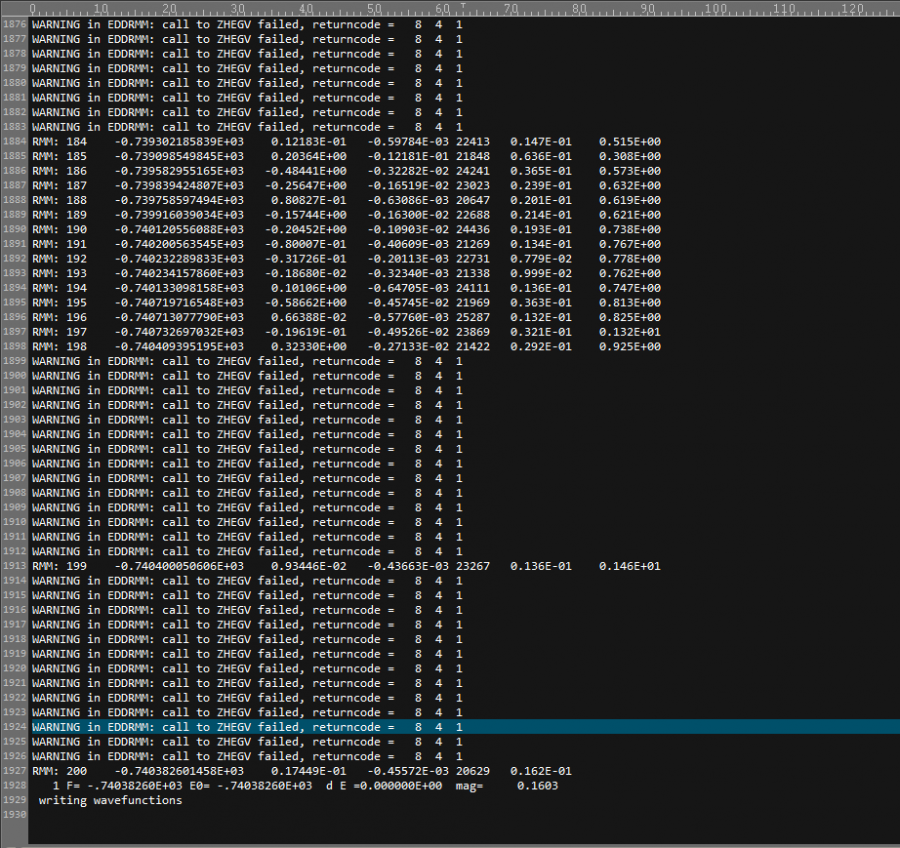Viewport: 900px width, 848px height.
Task: Click the value -0.64705E-03
Action: tap(408, 288)
